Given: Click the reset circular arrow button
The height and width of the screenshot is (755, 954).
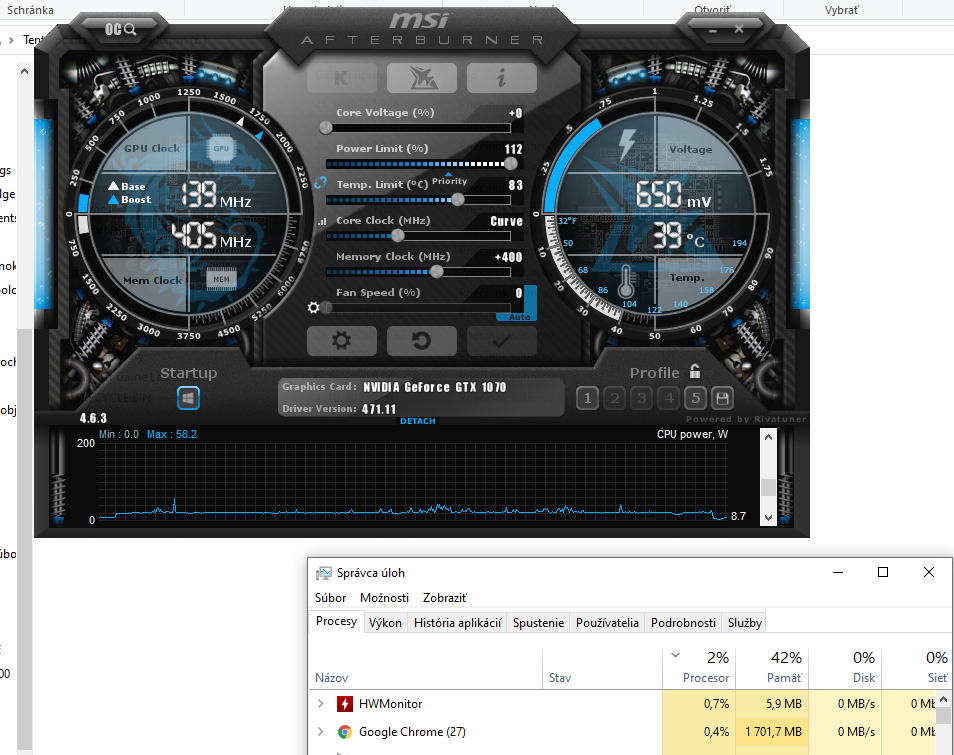Looking at the screenshot, I should click(x=422, y=341).
